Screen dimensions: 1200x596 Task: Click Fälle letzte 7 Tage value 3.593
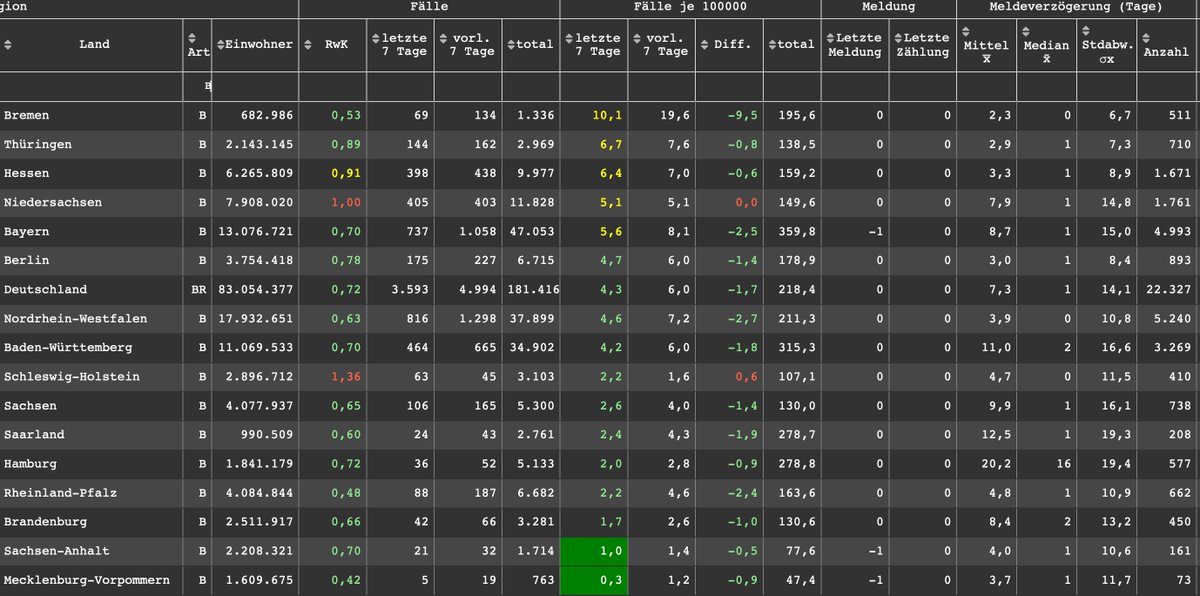point(408,290)
